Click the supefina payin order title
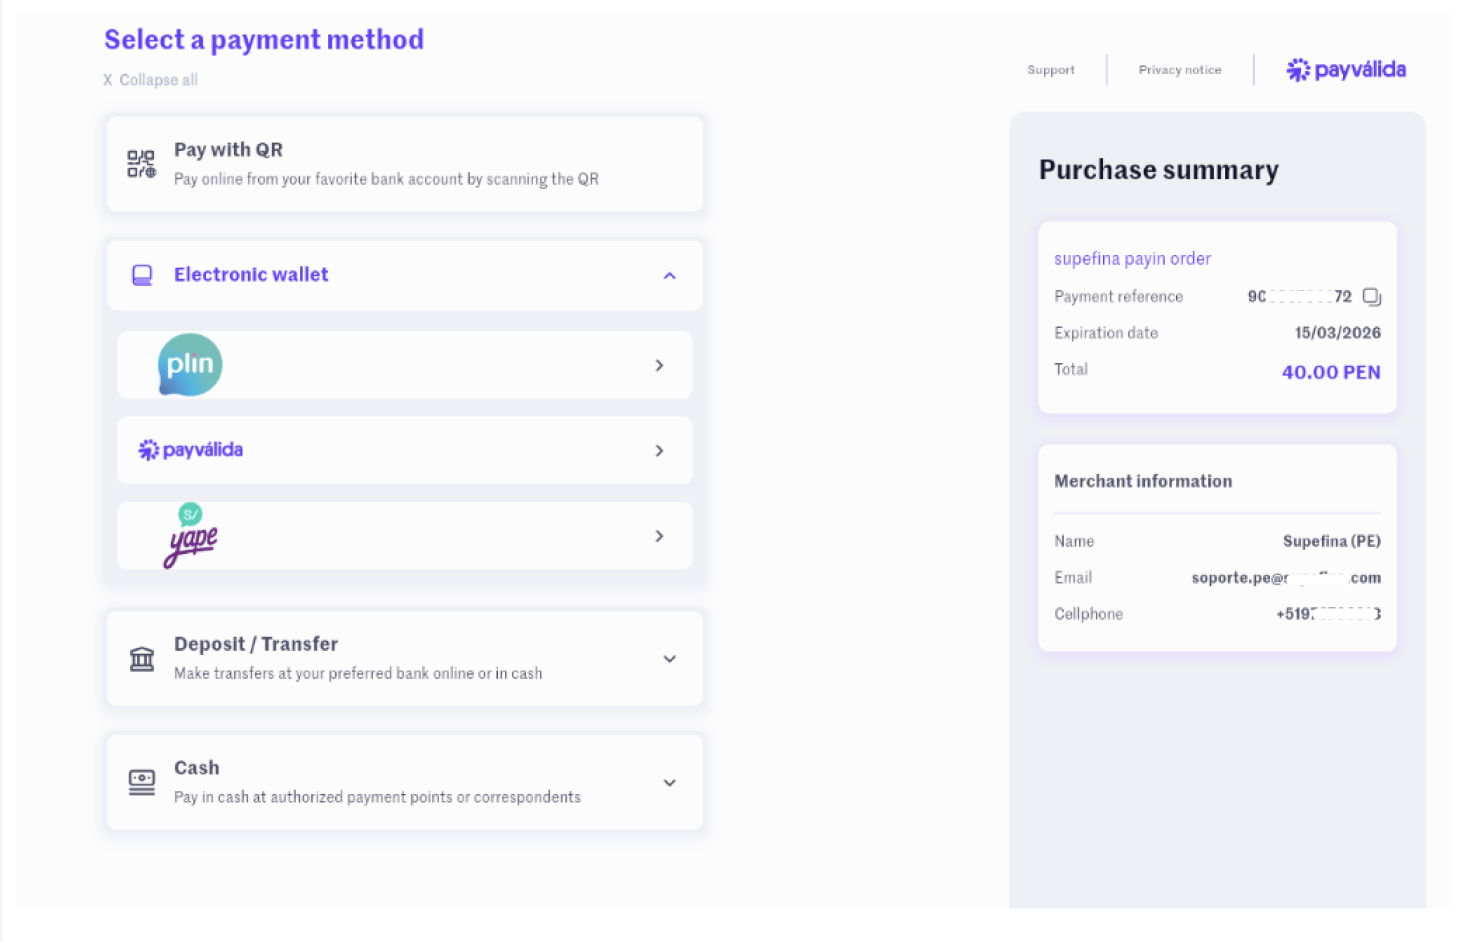The height and width of the screenshot is (942, 1472). pyautogui.click(x=1132, y=259)
